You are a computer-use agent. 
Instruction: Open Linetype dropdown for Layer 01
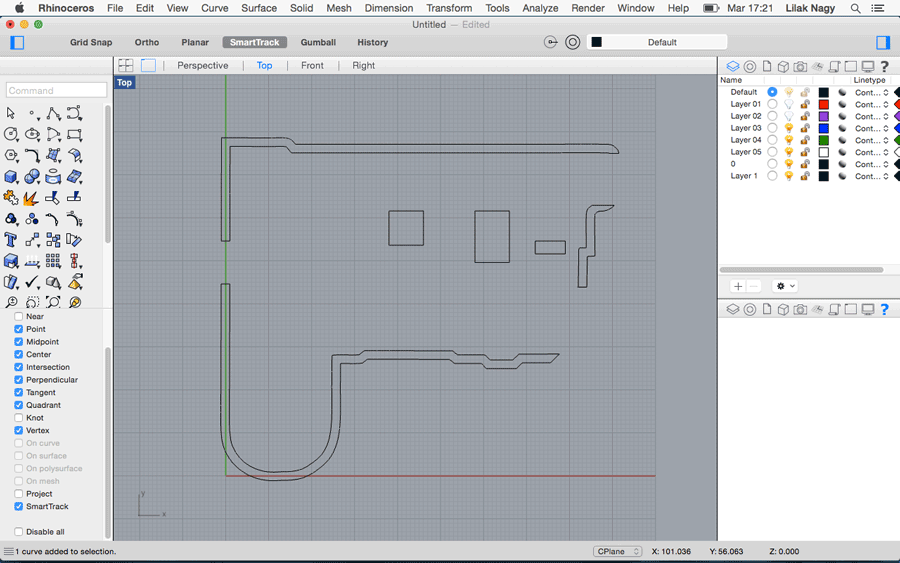[871, 104]
